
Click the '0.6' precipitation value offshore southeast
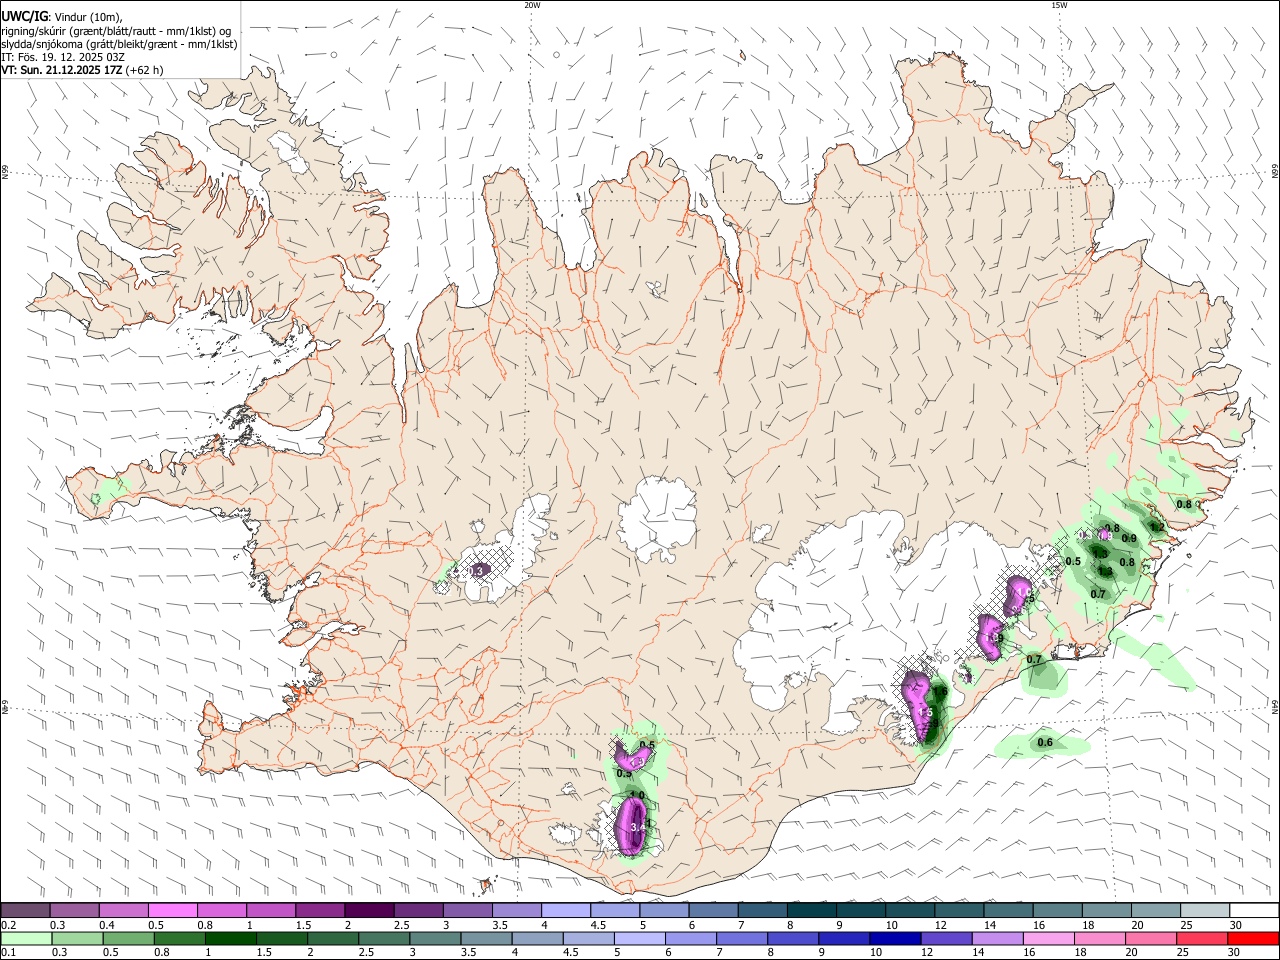(1045, 743)
